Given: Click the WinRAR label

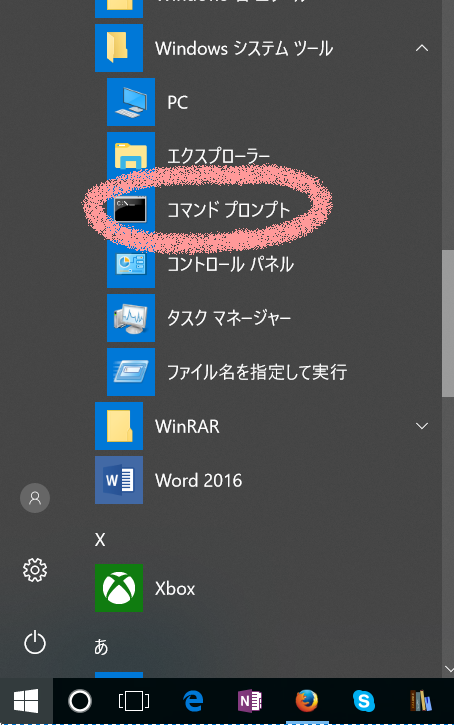Looking at the screenshot, I should (187, 426).
